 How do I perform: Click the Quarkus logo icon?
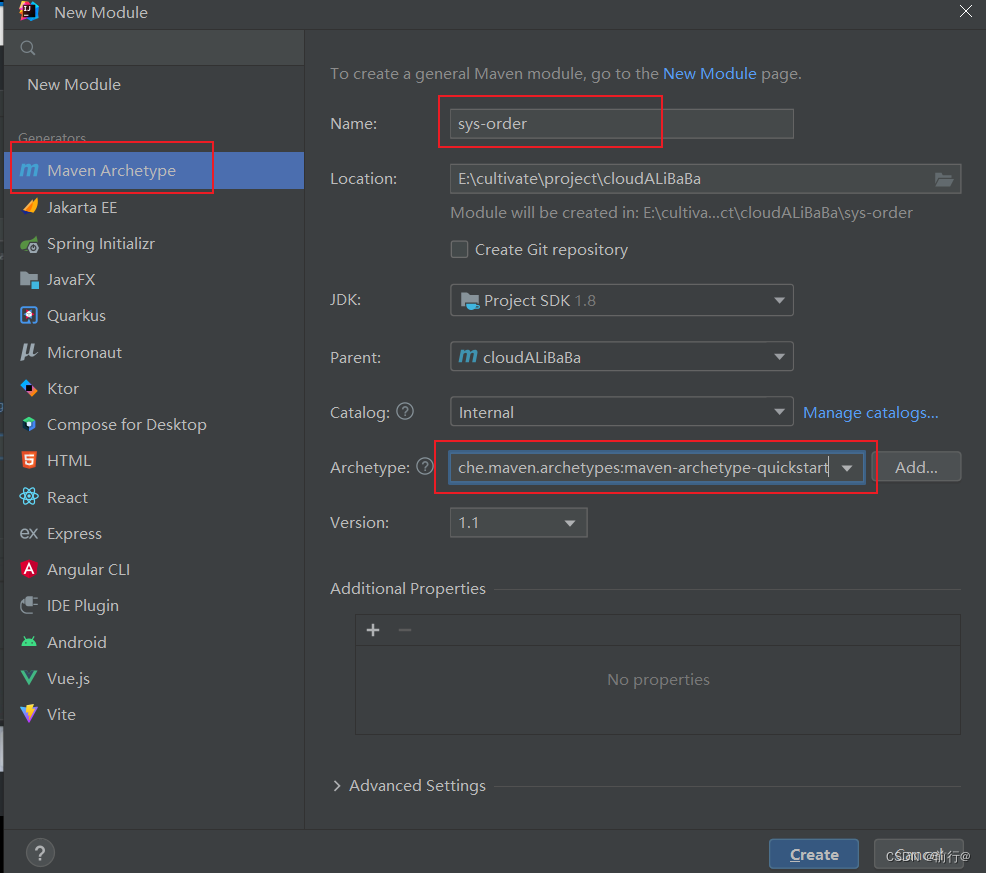(x=29, y=315)
